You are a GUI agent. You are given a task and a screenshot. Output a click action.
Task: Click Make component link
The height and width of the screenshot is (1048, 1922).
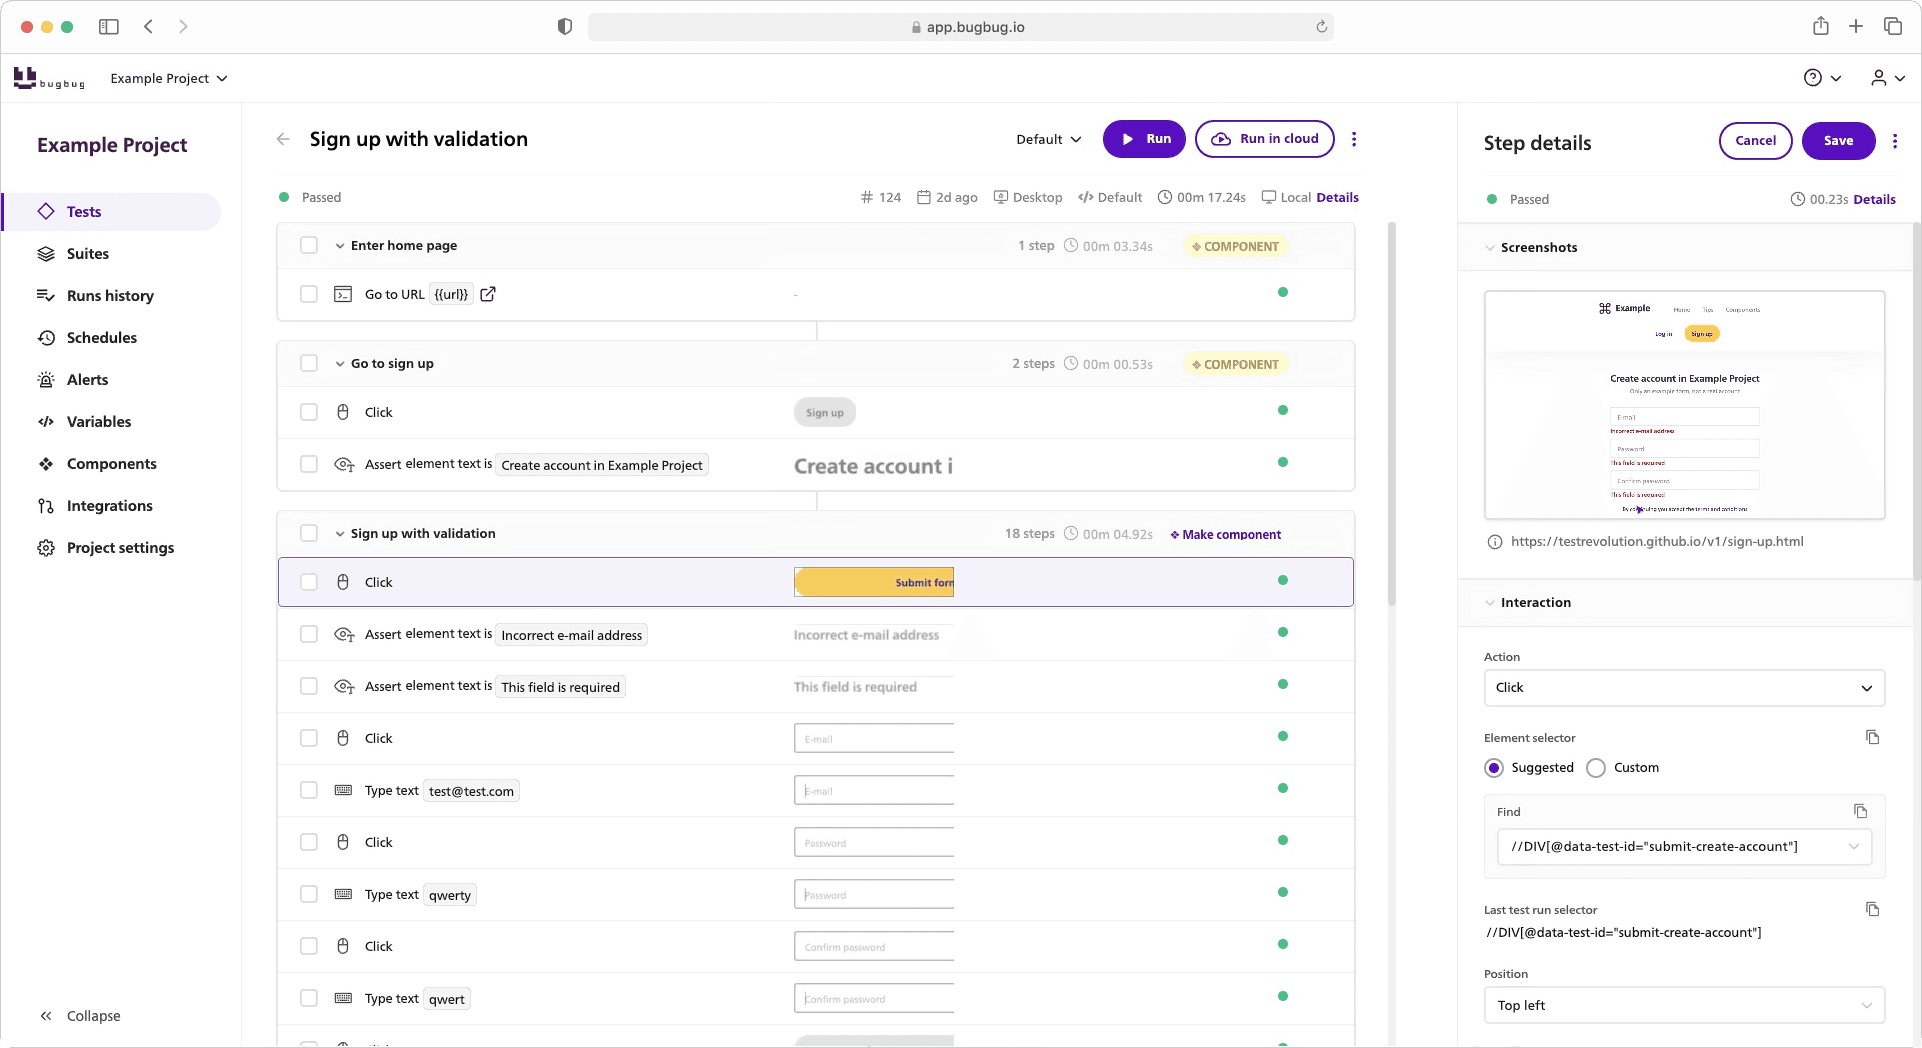coord(1225,534)
